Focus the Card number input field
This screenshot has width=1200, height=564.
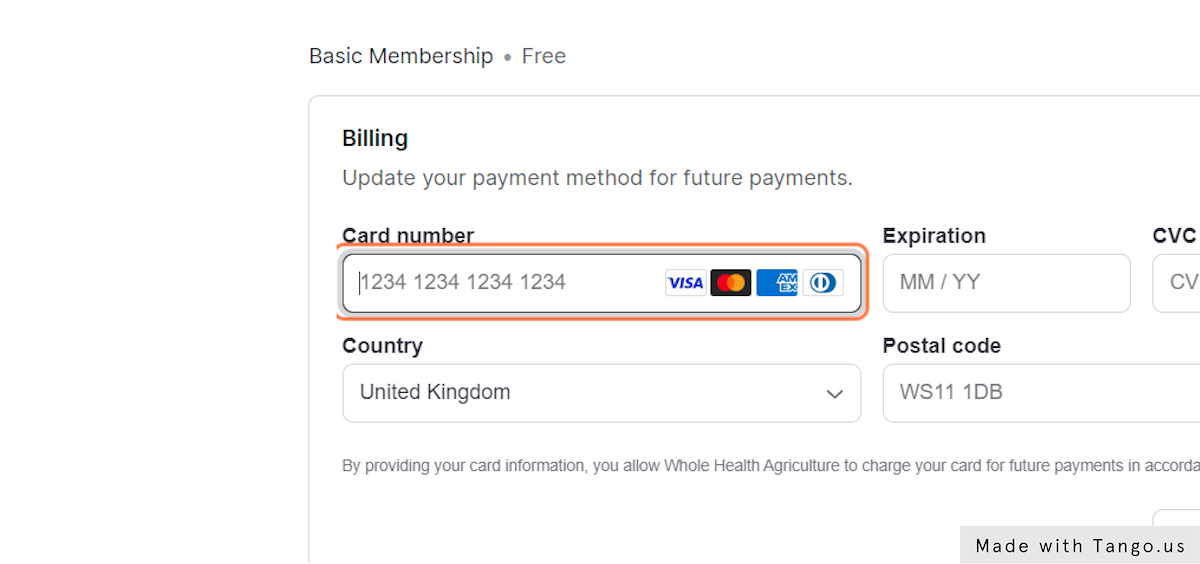(x=602, y=283)
